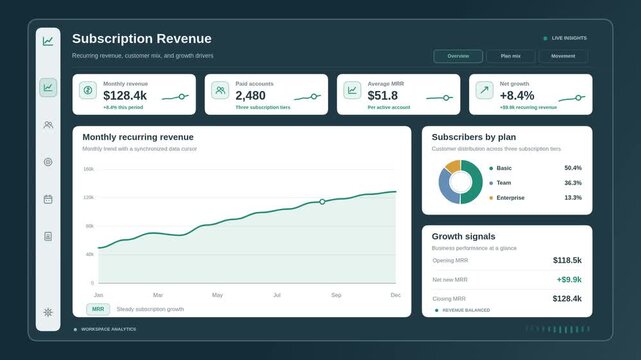
Task: Open the calendar sidebar icon
Action: (x=48, y=199)
